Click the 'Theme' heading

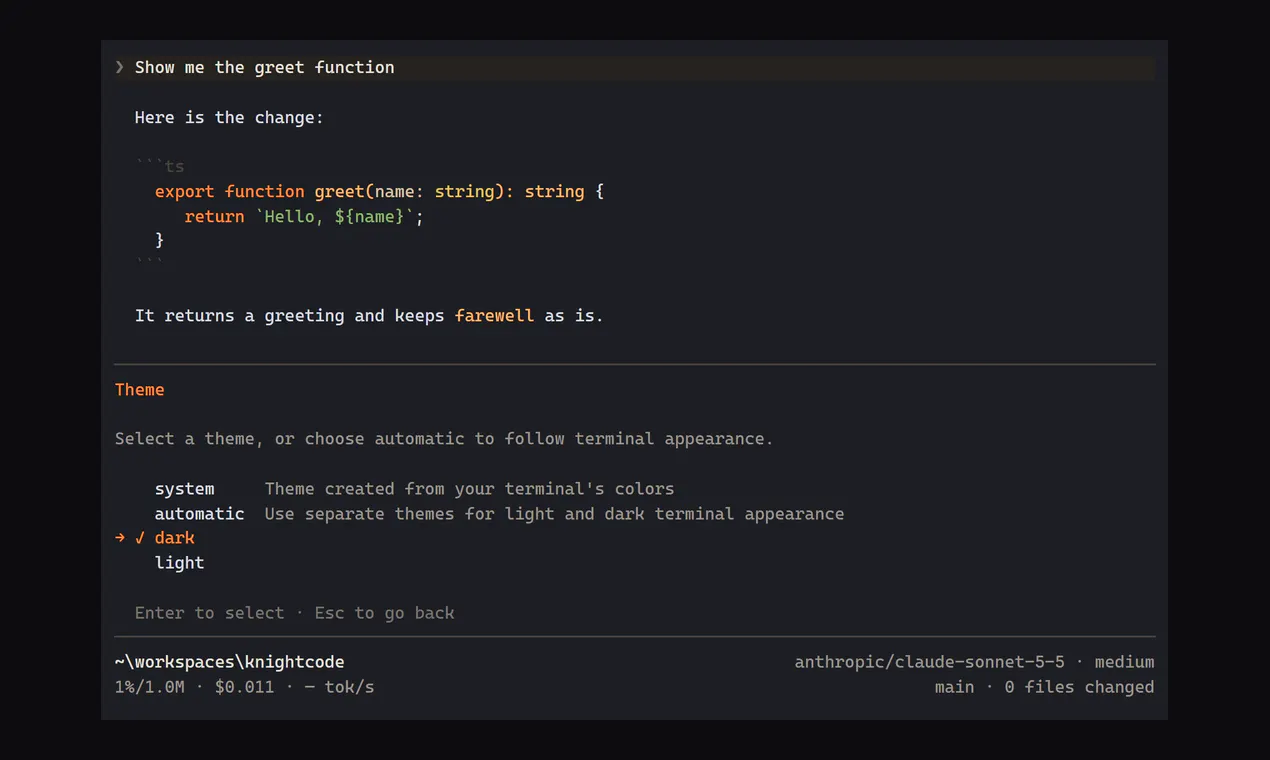pyautogui.click(x=140, y=390)
